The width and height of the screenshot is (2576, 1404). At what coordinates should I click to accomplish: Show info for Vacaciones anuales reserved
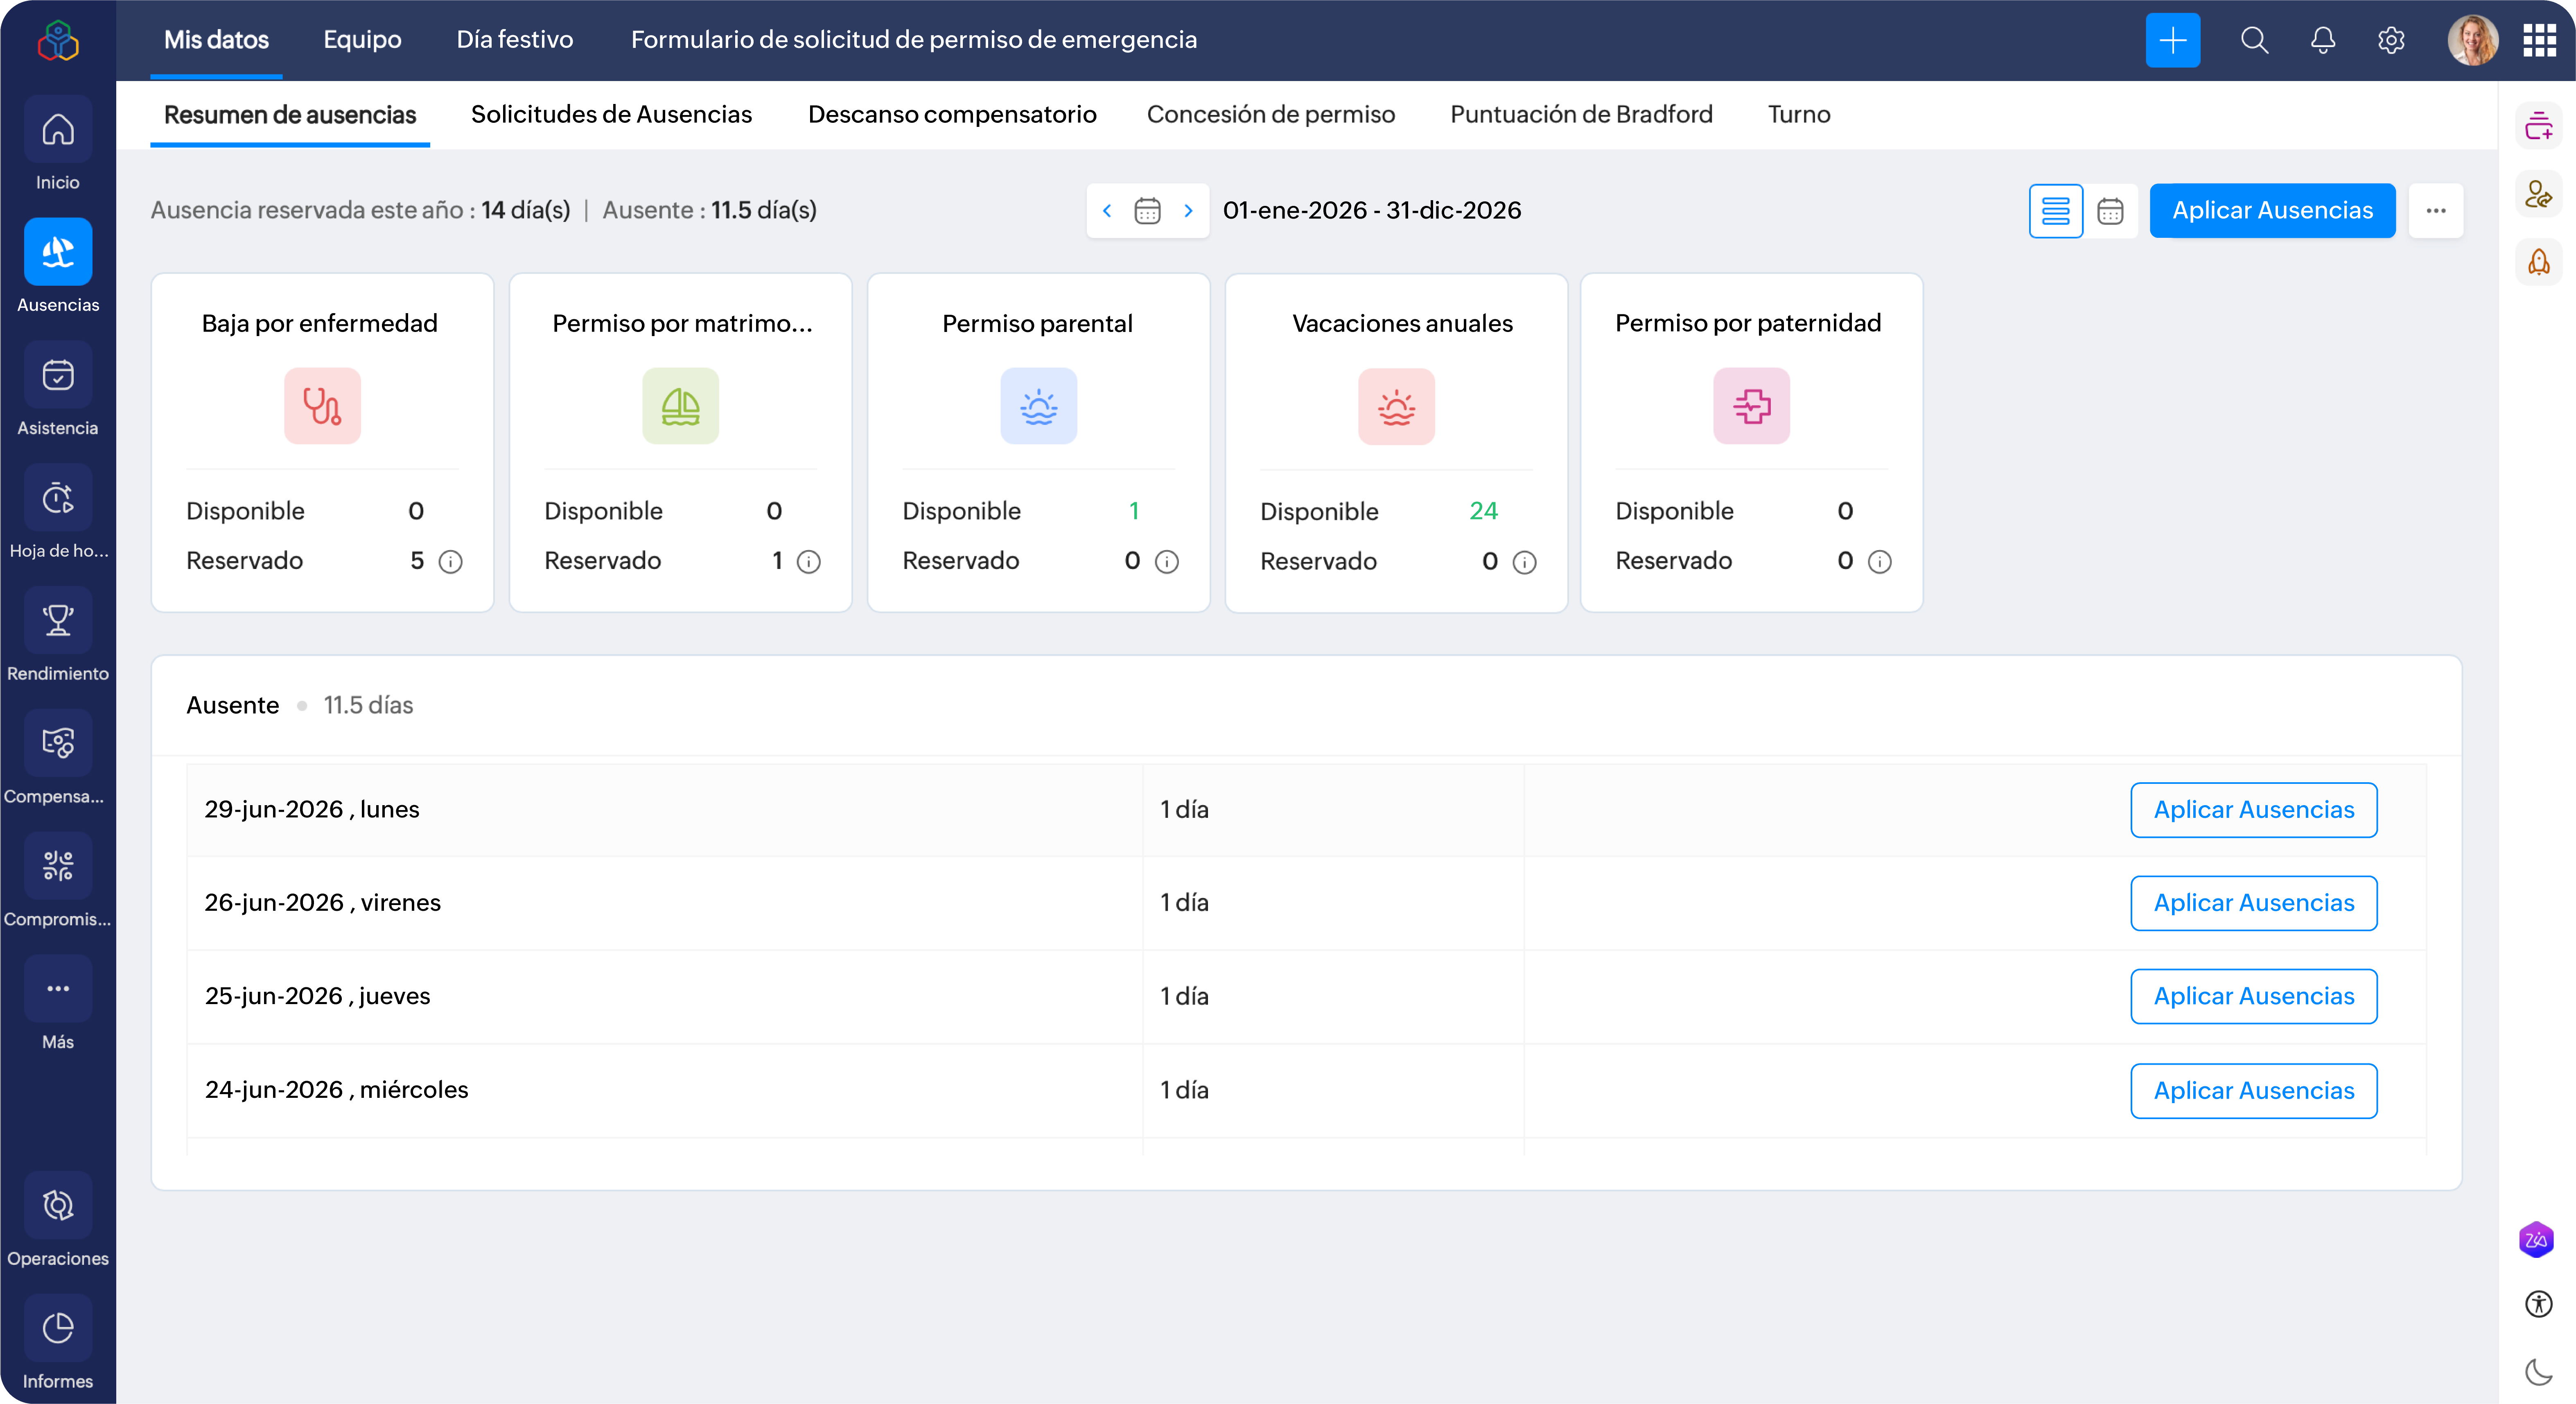tap(1525, 563)
